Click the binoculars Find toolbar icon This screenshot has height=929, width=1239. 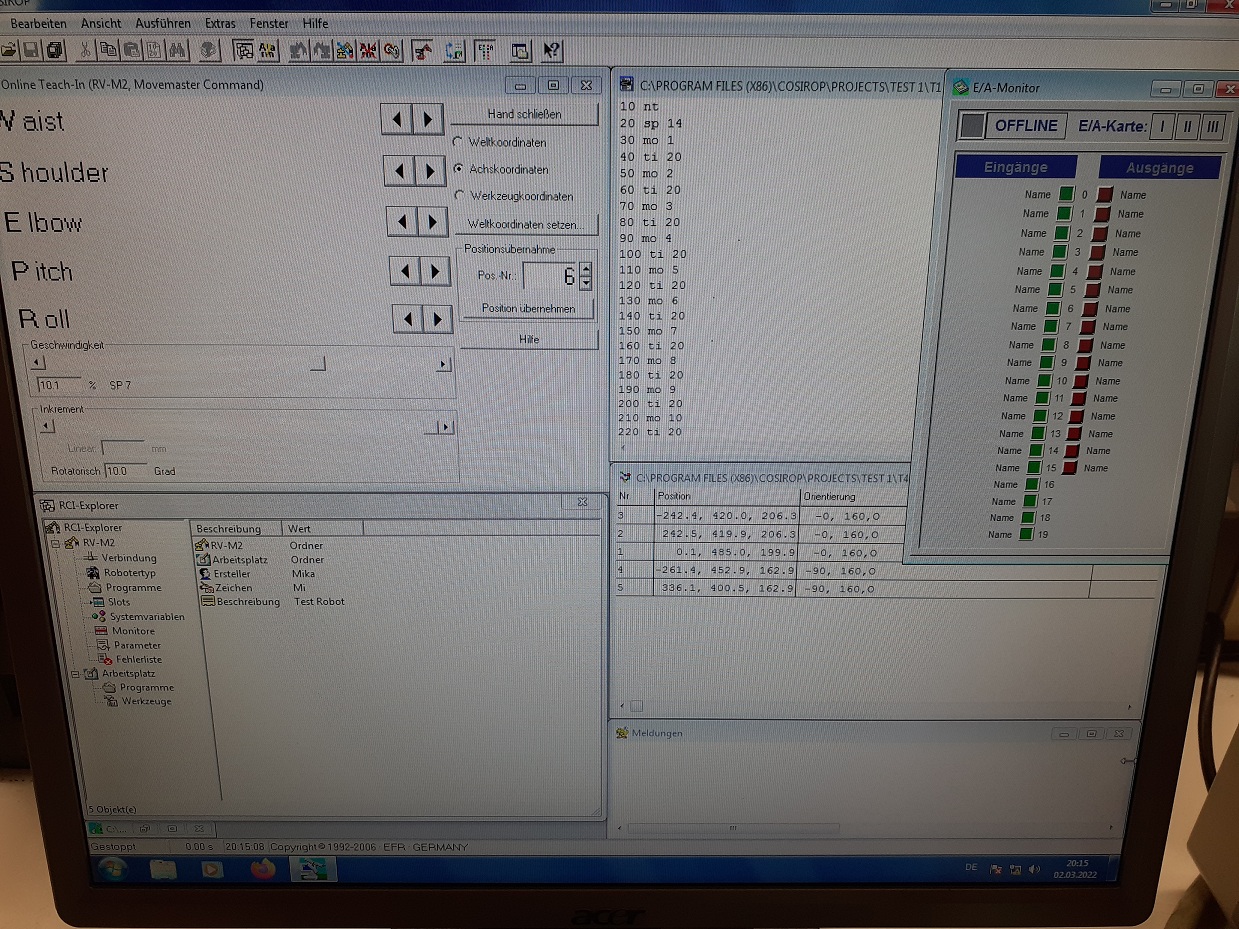pyautogui.click(x=177, y=49)
